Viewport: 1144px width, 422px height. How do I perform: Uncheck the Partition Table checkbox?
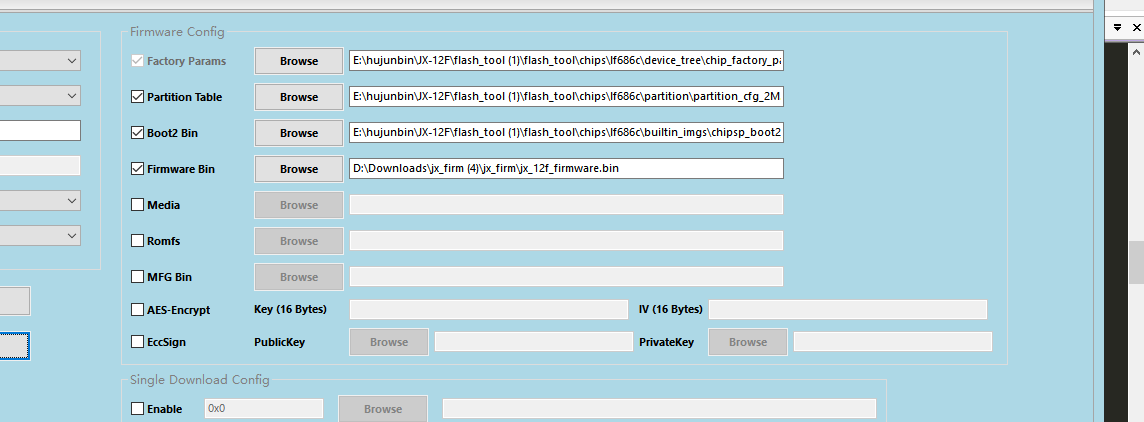[138, 97]
